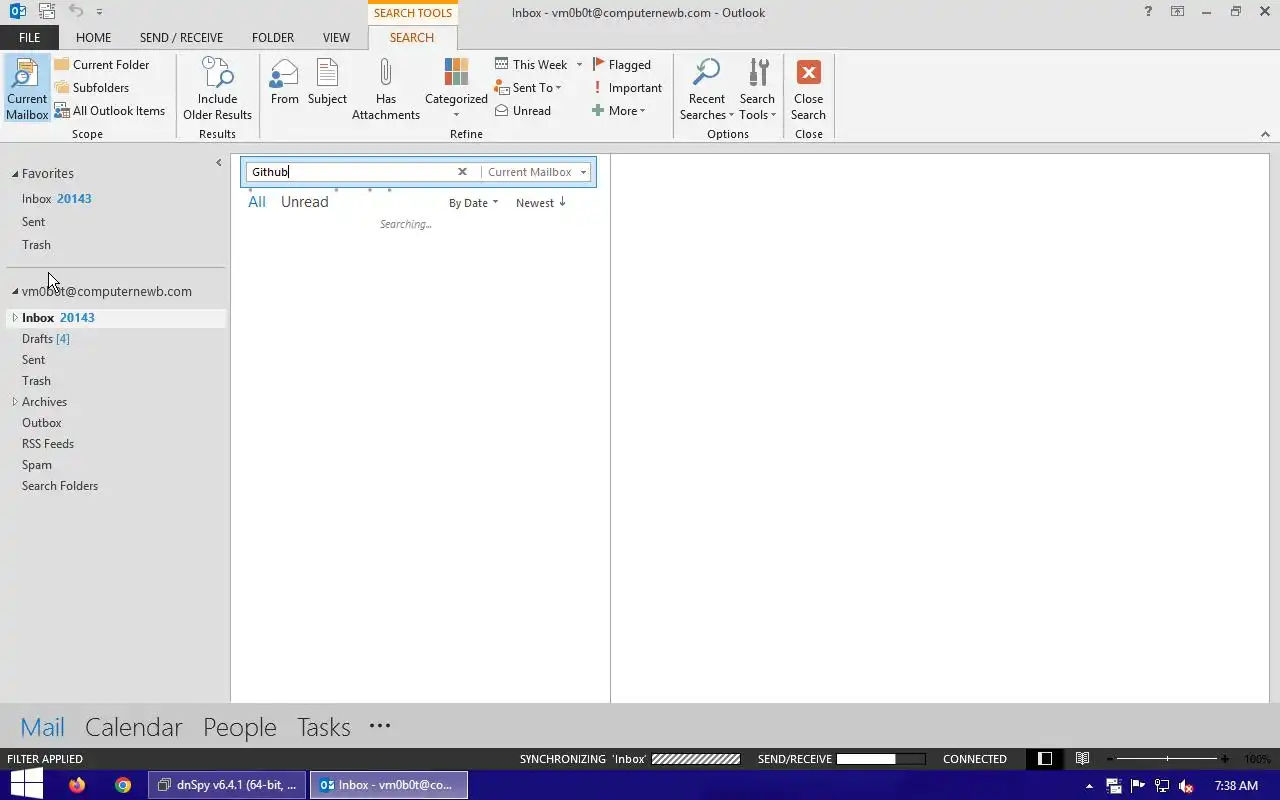Viewport: 1280px width, 800px height.
Task: Switch to the HOME tab
Action: tap(93, 37)
